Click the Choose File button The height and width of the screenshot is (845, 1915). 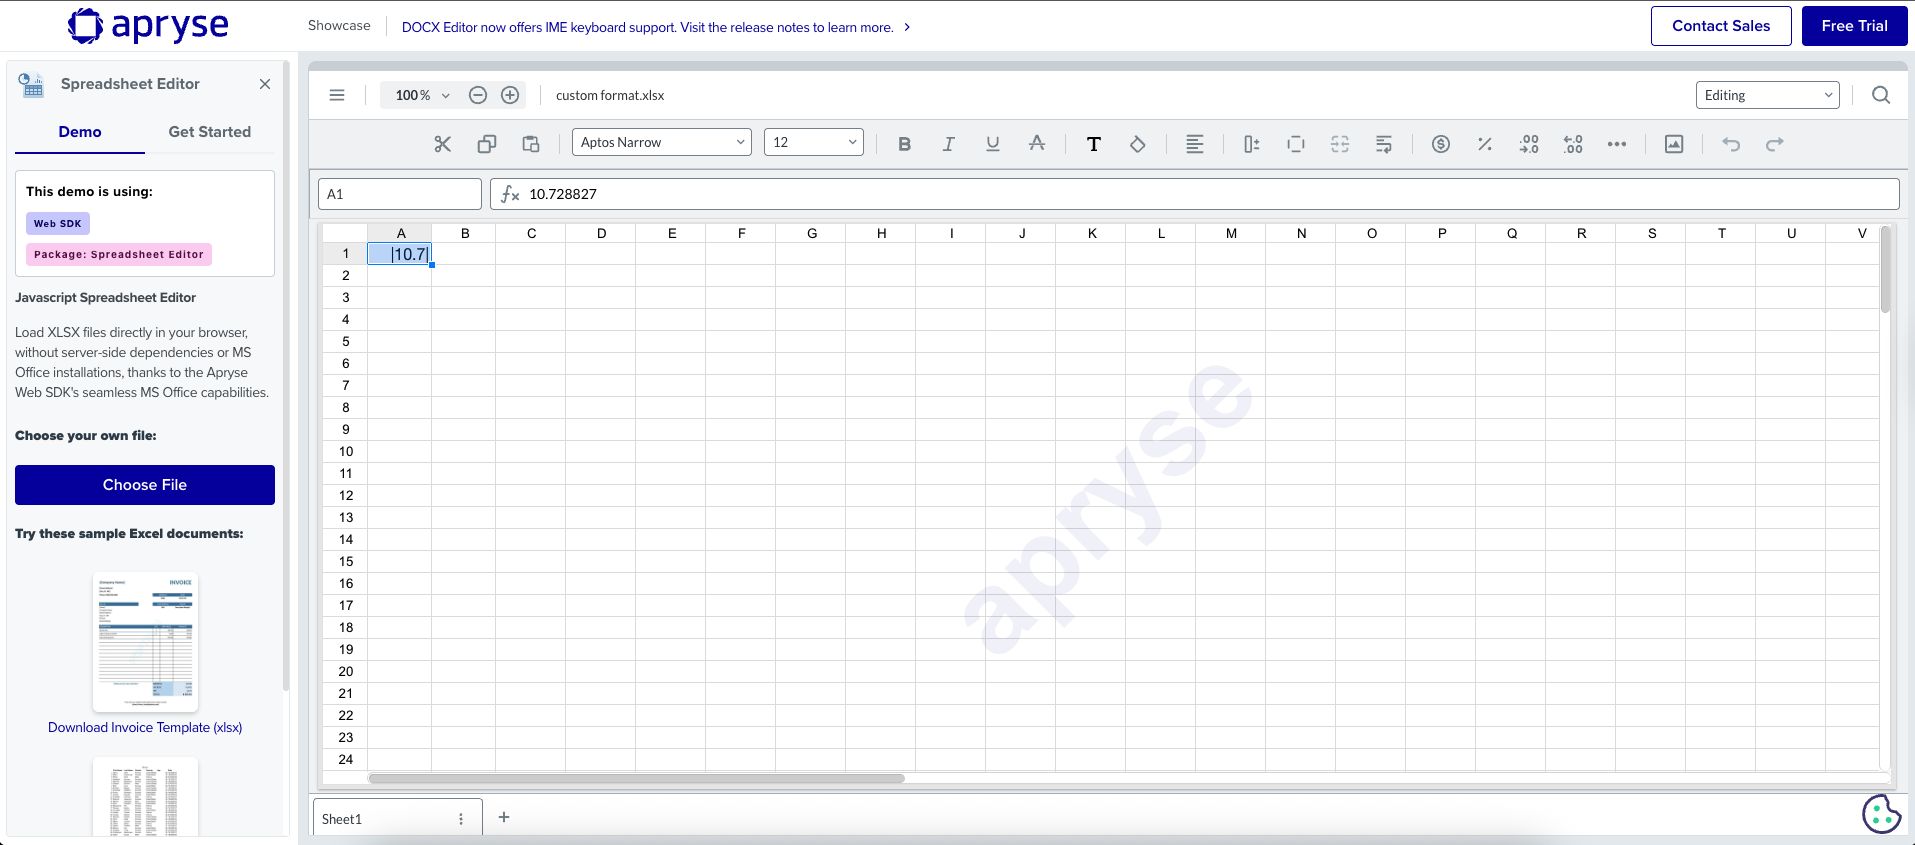[145, 485]
